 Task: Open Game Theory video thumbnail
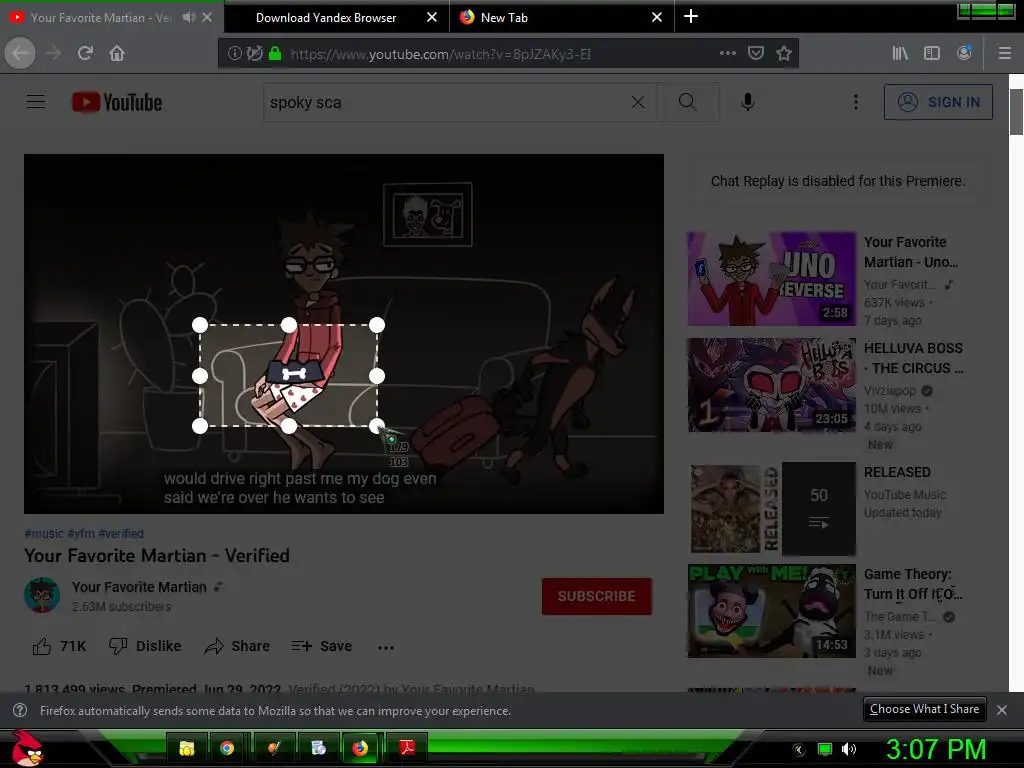[x=771, y=611]
